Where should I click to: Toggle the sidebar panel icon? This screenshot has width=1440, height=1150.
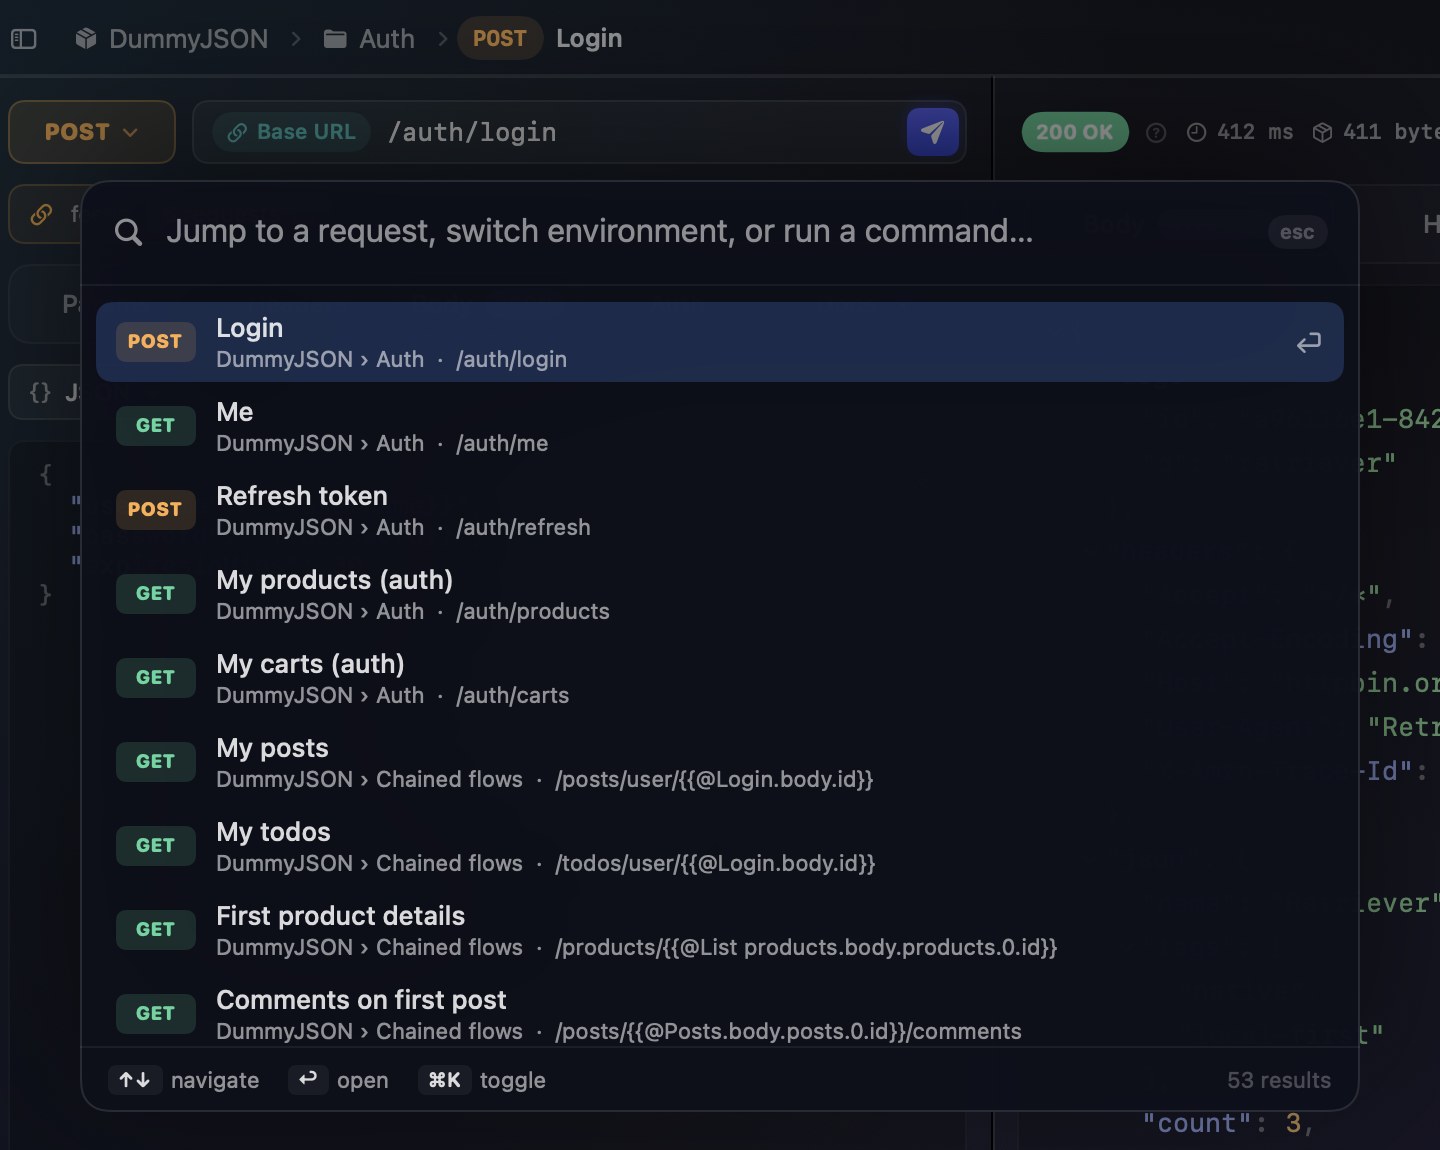pos(24,39)
